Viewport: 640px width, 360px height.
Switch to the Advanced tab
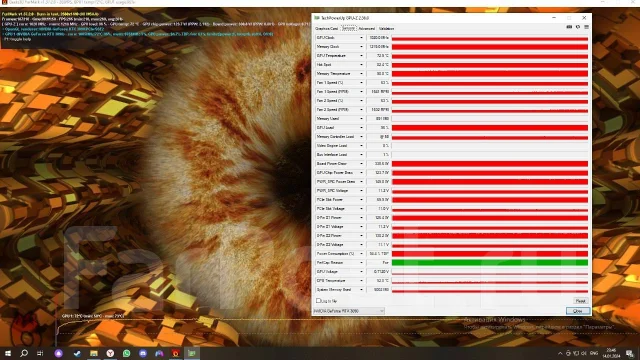pos(367,29)
